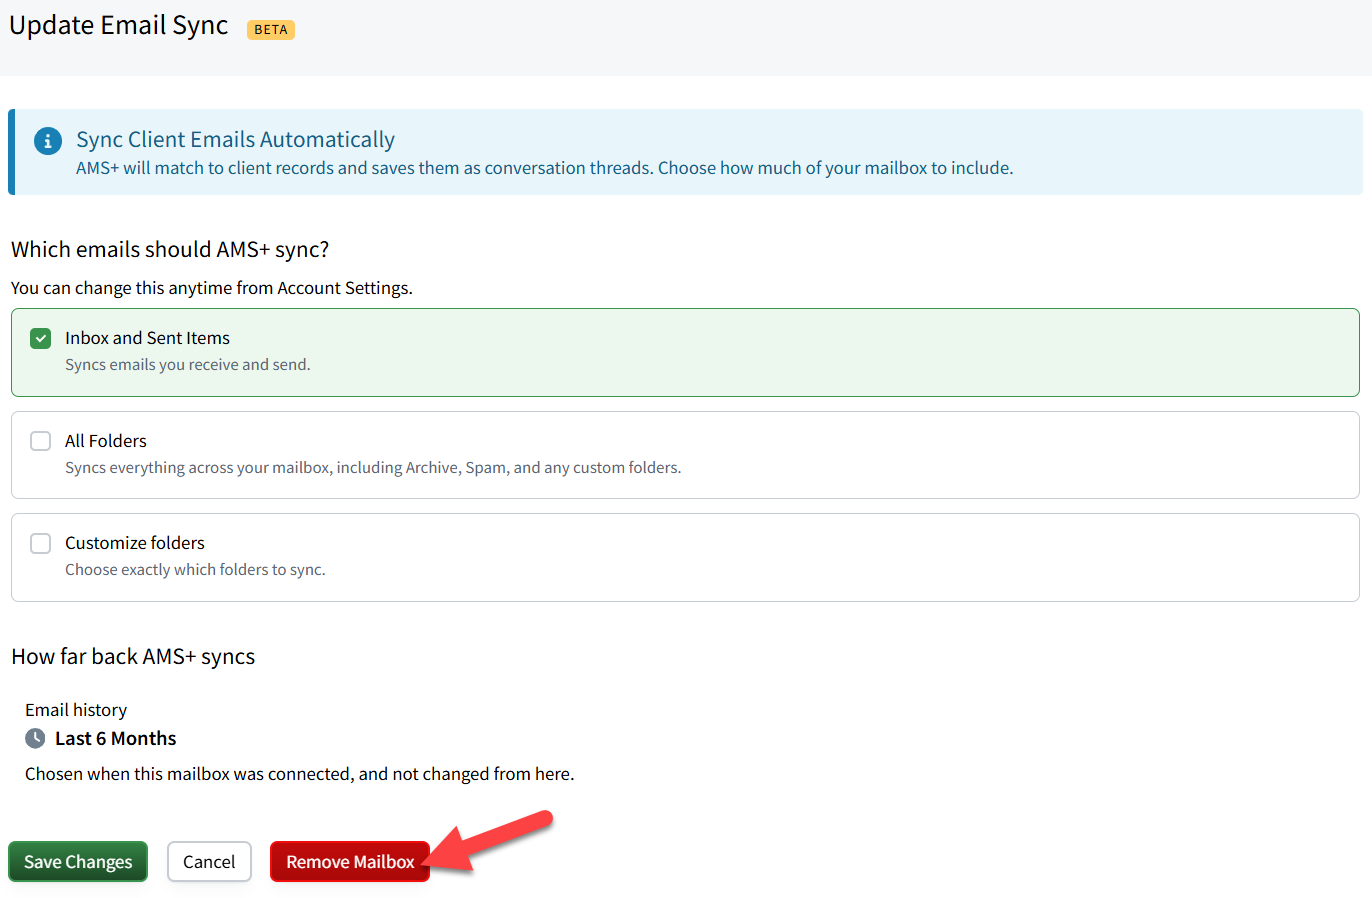The image size is (1372, 898).
Task: Click 'AMS+ will match to client records' text
Action: point(545,168)
